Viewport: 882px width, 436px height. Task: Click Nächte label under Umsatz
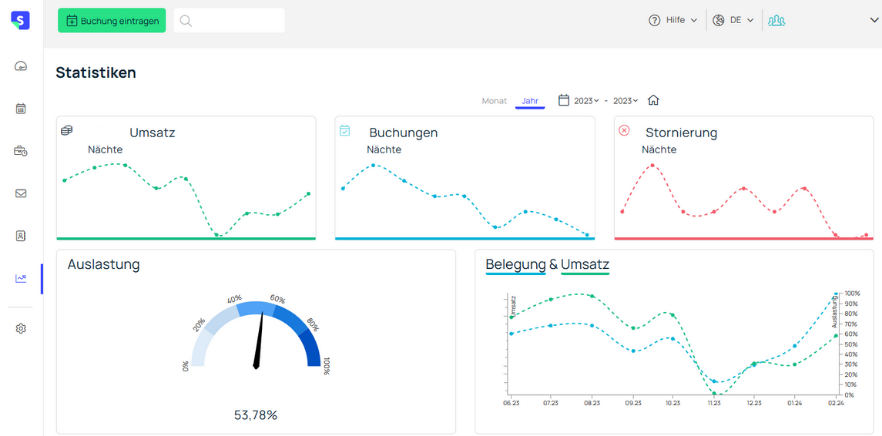click(x=105, y=150)
